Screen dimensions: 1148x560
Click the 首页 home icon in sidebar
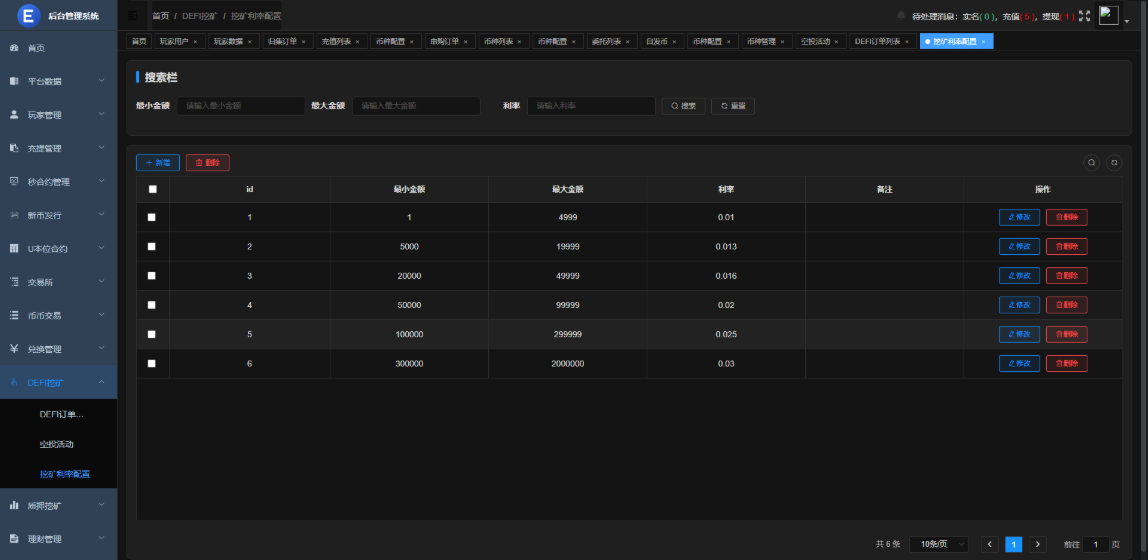click(x=14, y=48)
